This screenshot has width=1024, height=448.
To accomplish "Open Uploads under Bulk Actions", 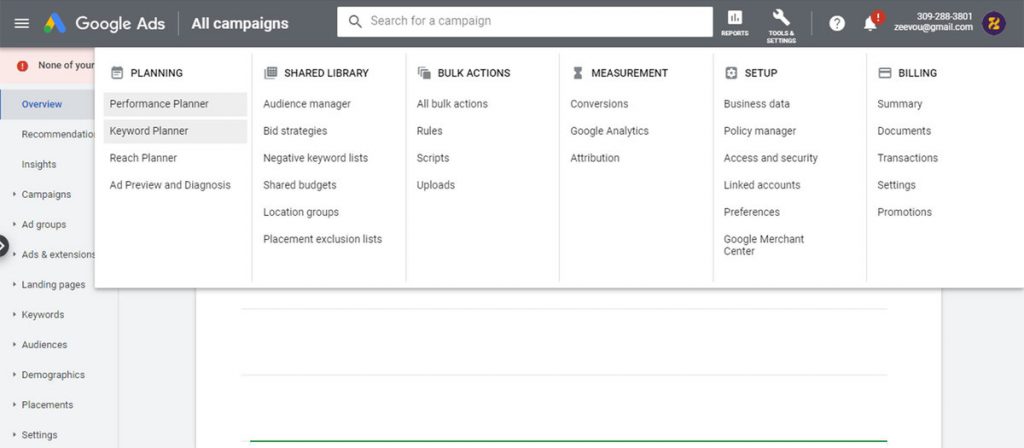I will coord(436,185).
